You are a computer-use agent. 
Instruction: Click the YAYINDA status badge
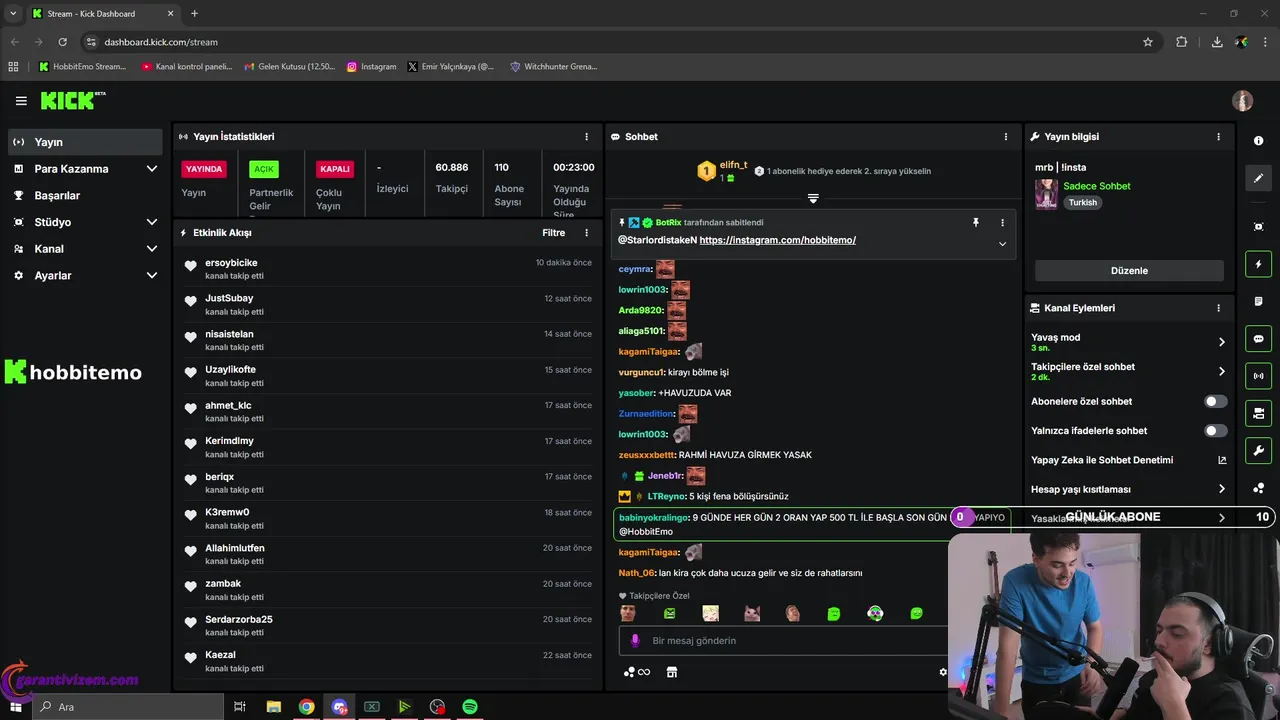[204, 169]
